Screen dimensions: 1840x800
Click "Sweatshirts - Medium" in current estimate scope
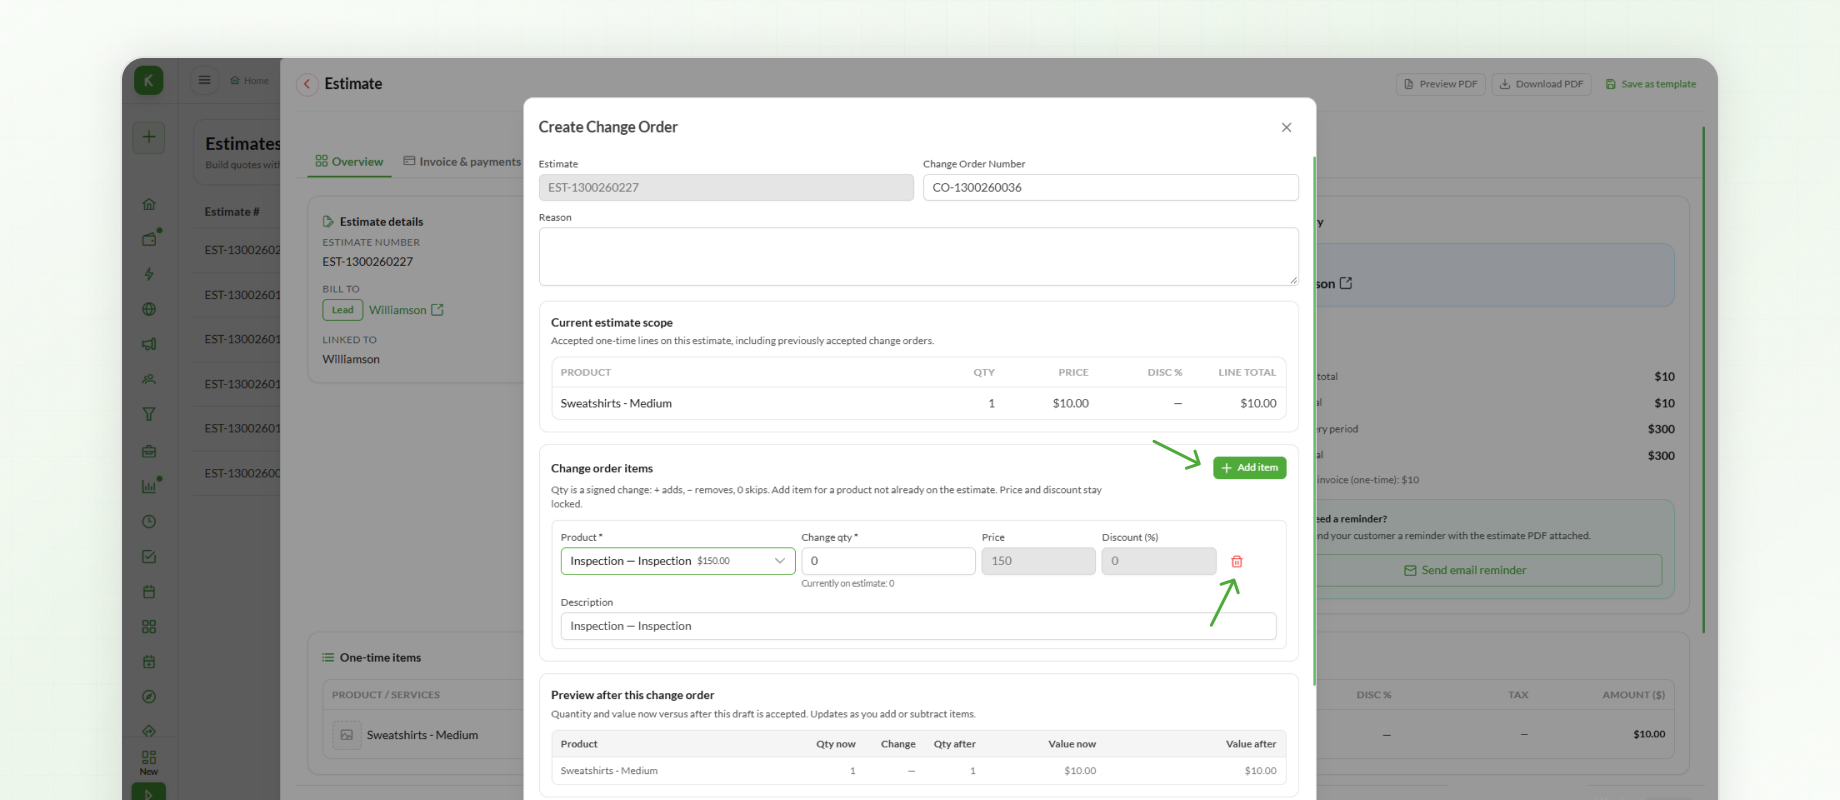(616, 403)
